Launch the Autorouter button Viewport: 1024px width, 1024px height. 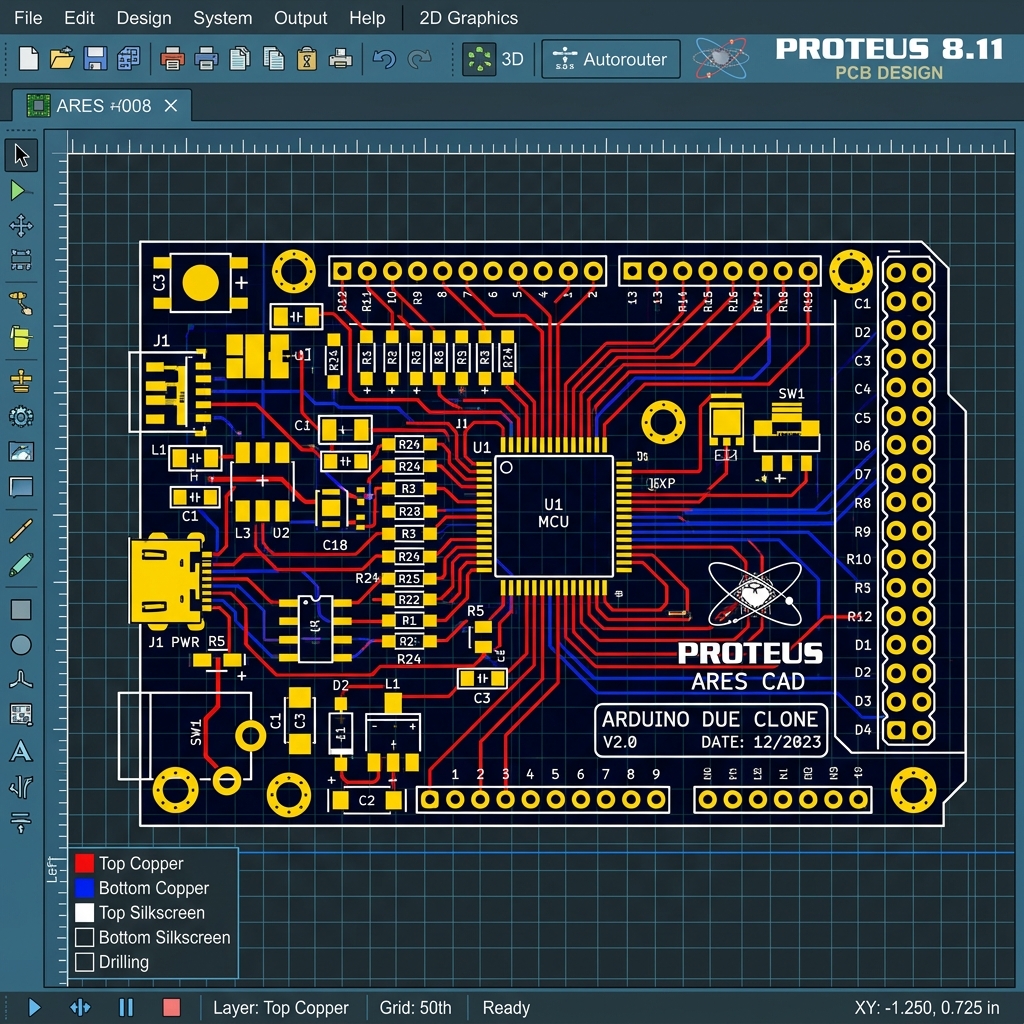(611, 59)
